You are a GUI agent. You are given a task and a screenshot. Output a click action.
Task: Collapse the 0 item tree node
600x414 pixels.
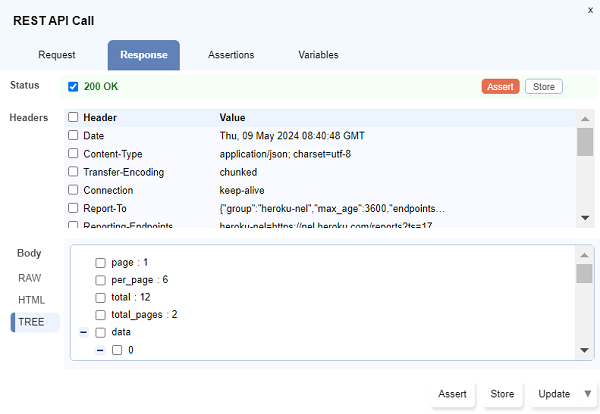click(x=100, y=350)
